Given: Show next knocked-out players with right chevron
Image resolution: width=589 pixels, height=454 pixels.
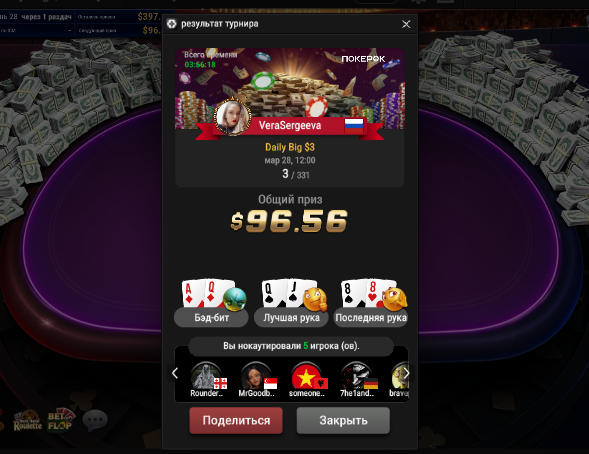Looking at the screenshot, I should (x=406, y=373).
